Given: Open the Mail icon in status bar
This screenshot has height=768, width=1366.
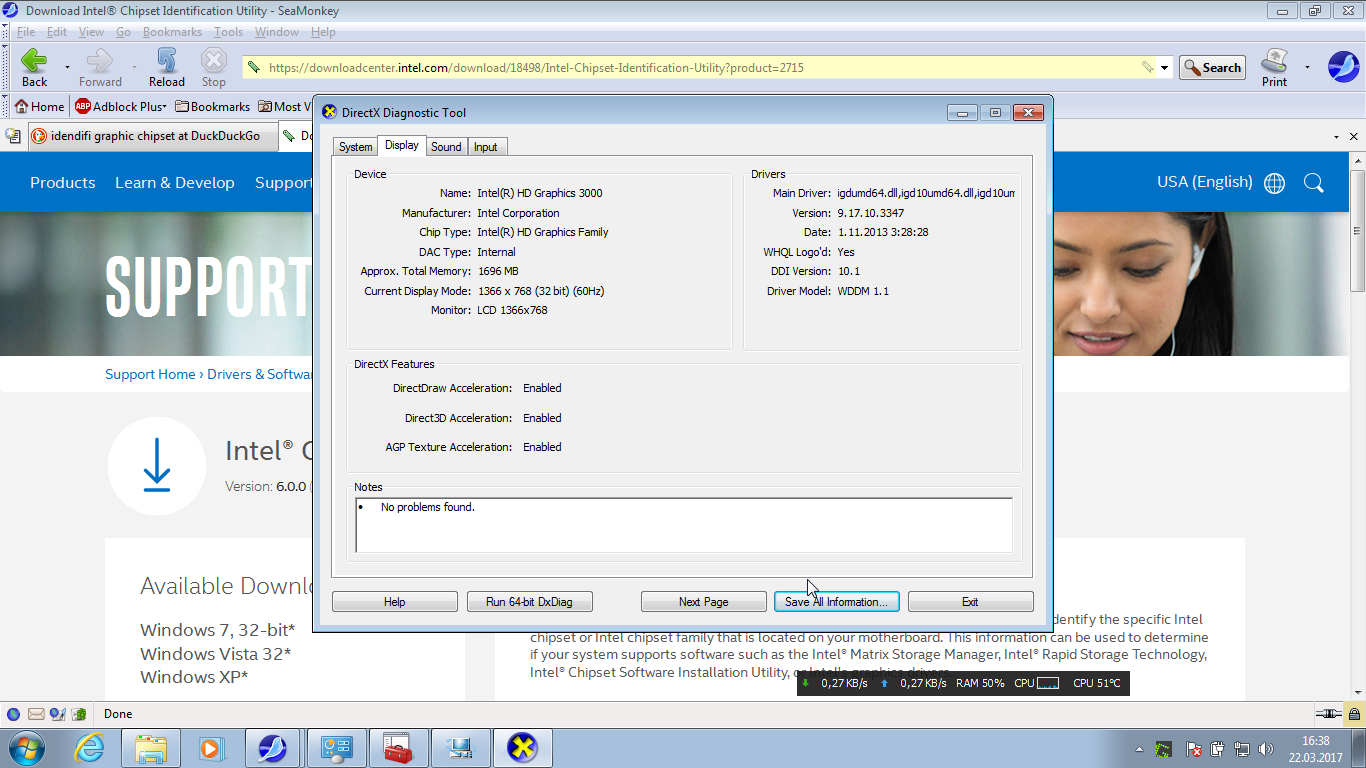Looking at the screenshot, I should [36, 714].
